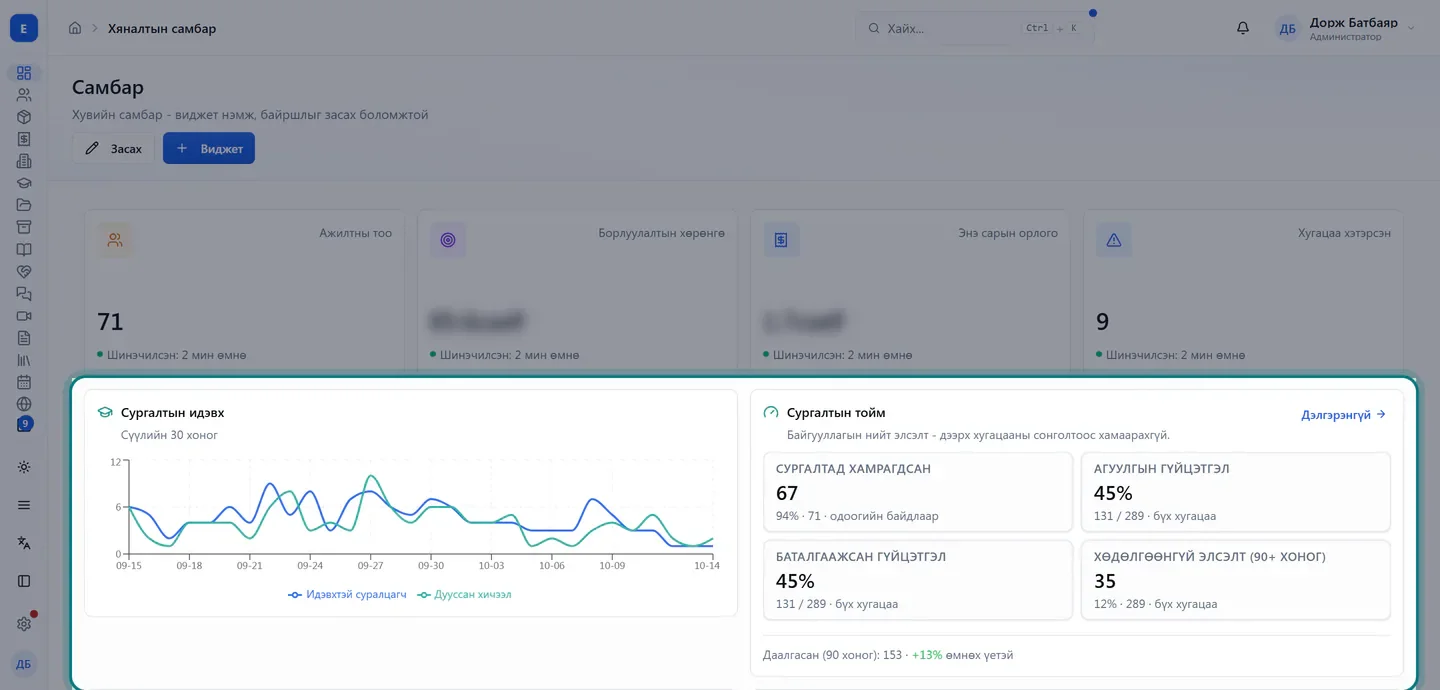Select the Хөдөлгөөнгүй элсэлт stat card
This screenshot has height=690, width=1440.
1236,580
